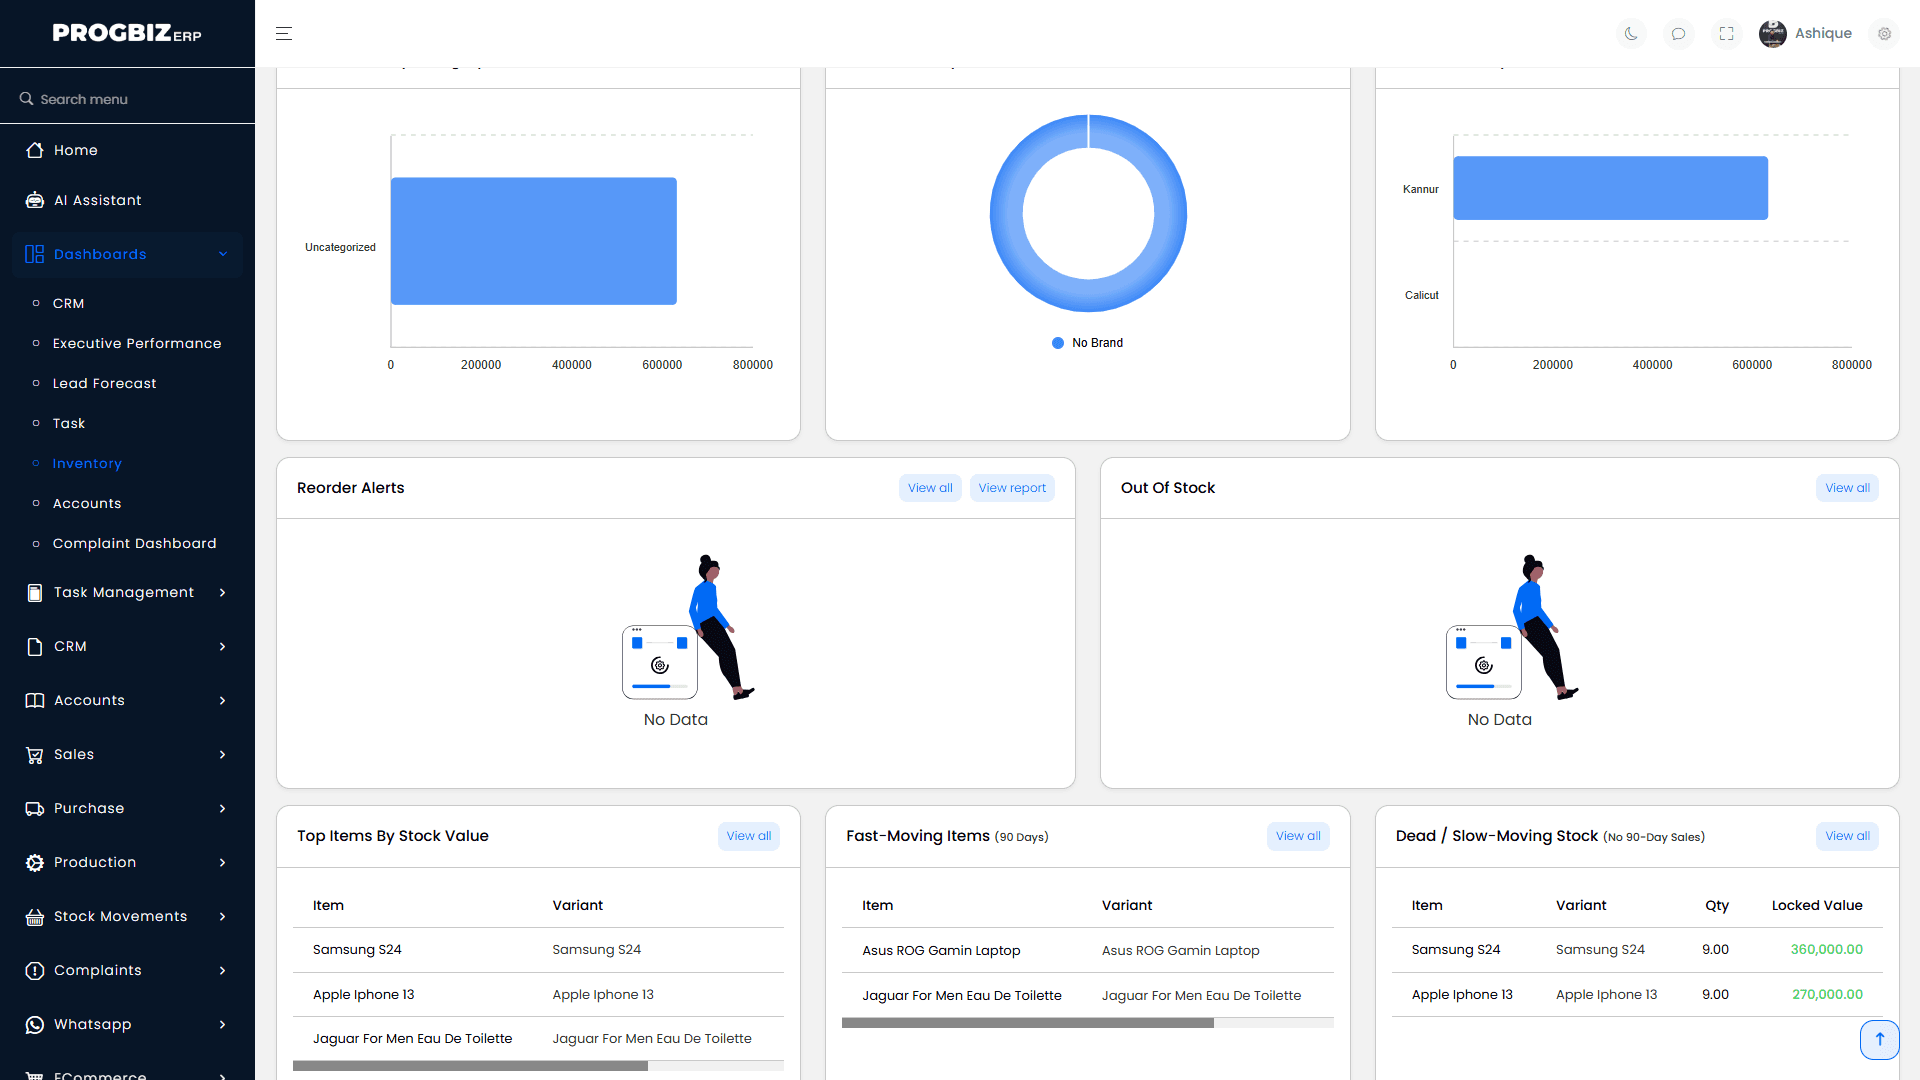Open Lead Forecast dashboard
Image resolution: width=1920 pixels, height=1080 pixels.
pos(104,383)
